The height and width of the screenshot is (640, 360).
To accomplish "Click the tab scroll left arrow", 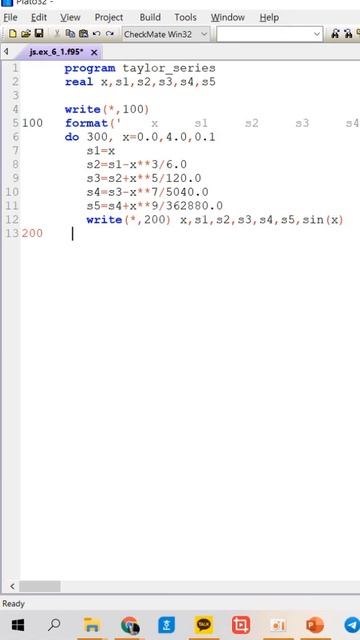I will (x=6, y=52).
